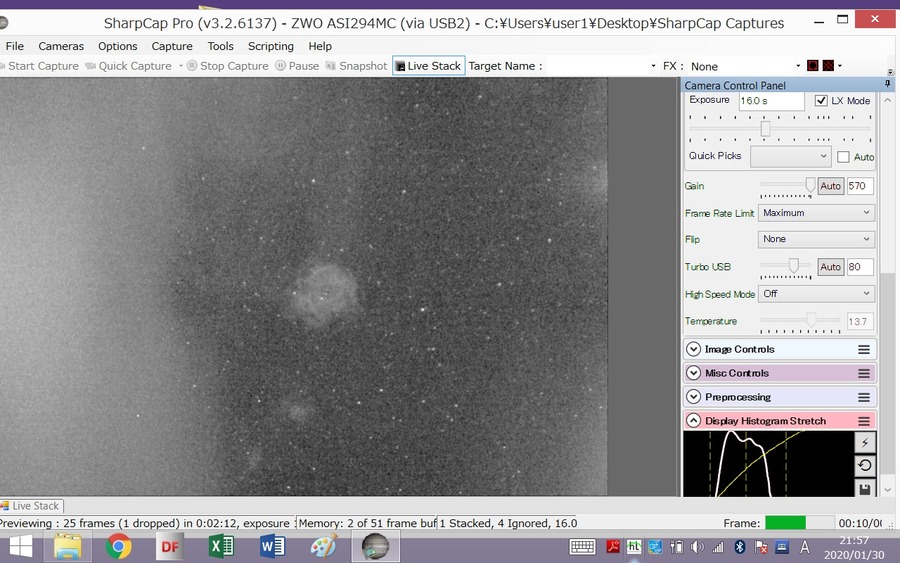Open the Frame Rate Limit dropdown
900x563 pixels.
pyautogui.click(x=816, y=213)
